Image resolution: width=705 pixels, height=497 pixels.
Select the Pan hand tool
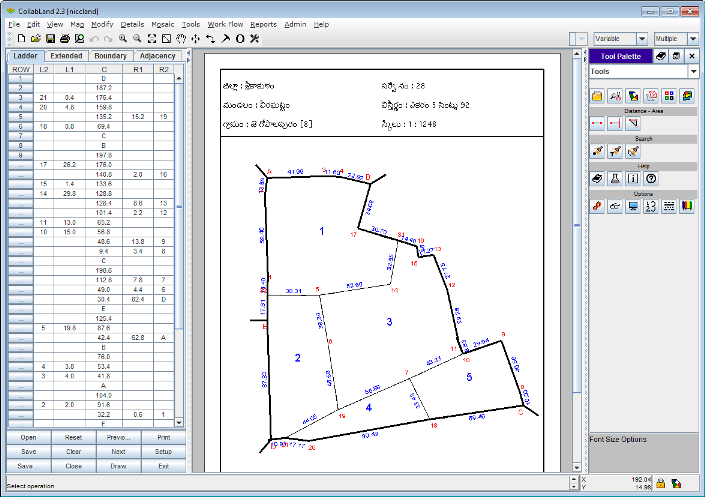(x=181, y=39)
